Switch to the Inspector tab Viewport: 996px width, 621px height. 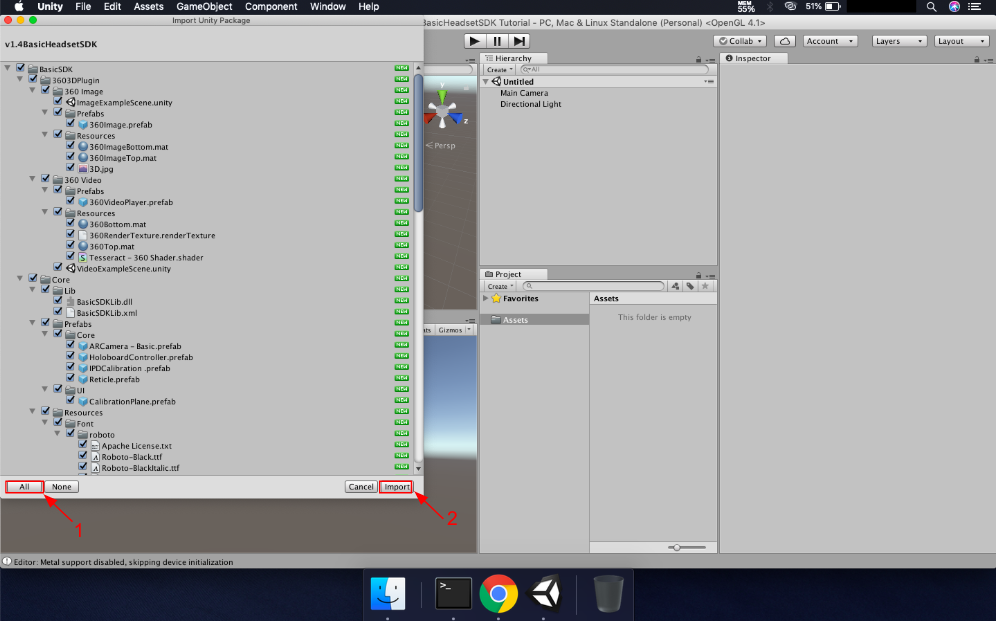(753, 58)
